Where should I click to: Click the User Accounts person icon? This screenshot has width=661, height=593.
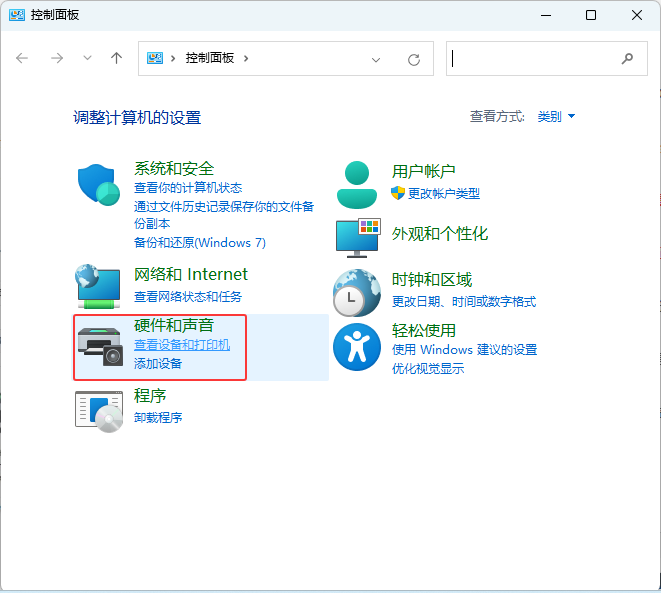pos(357,185)
